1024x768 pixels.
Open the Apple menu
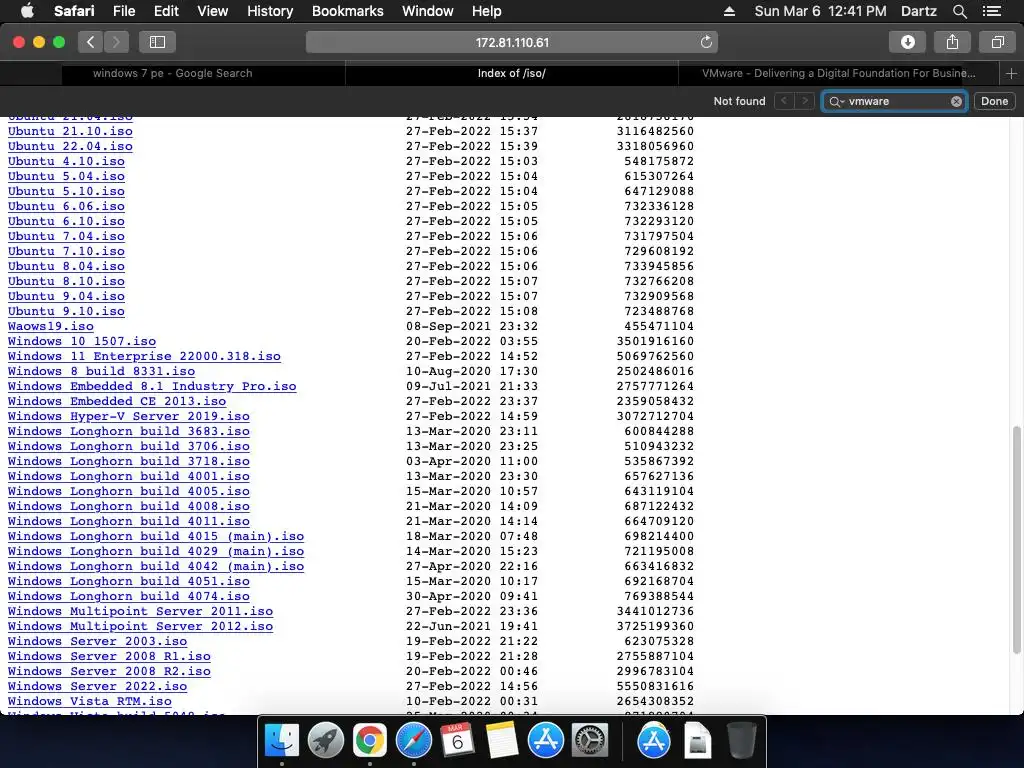[x=27, y=11]
